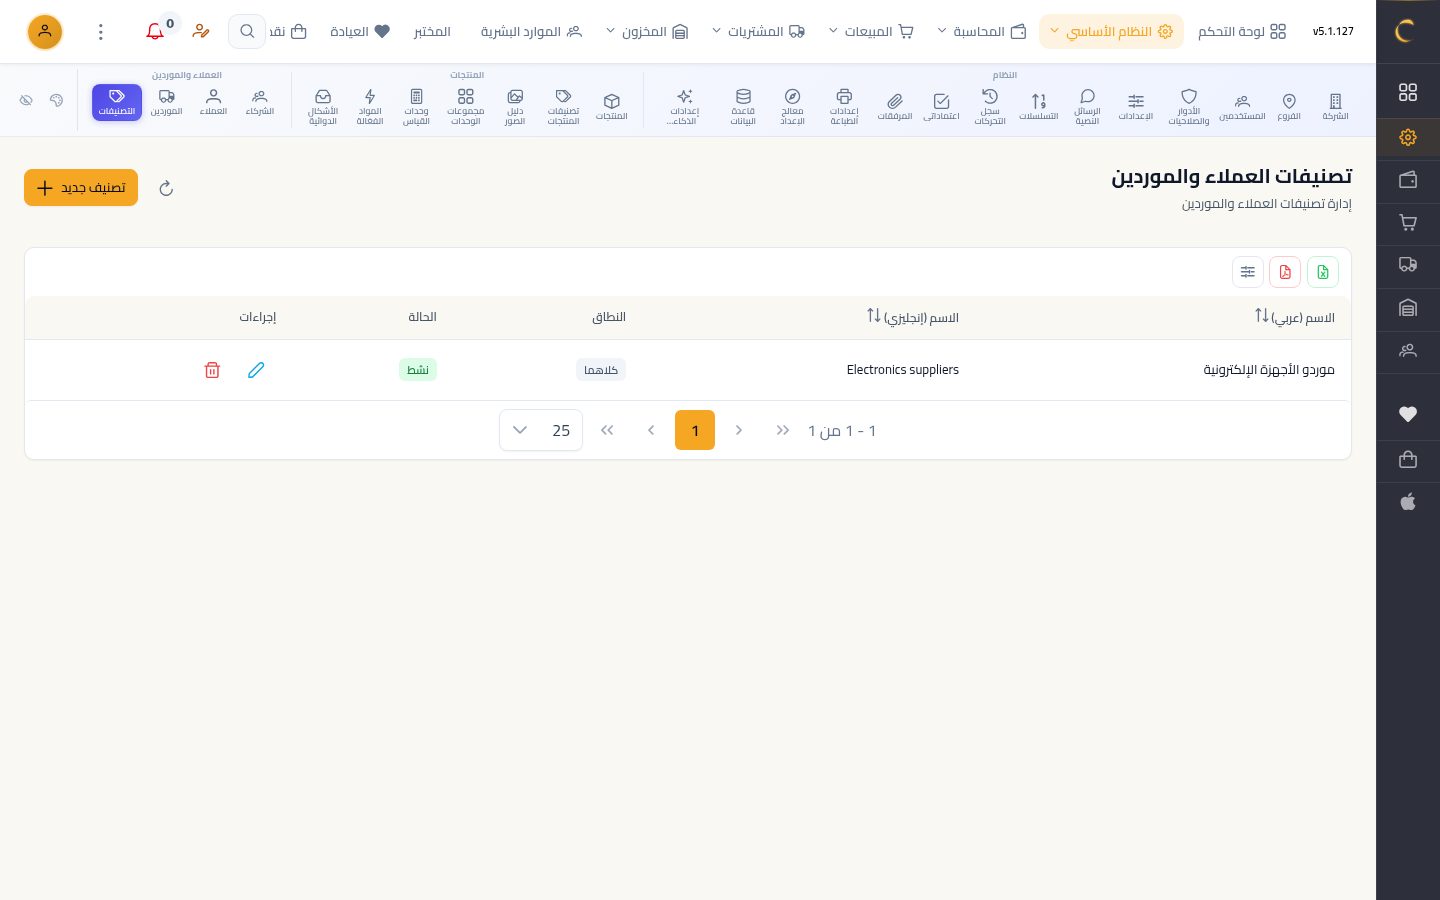Open Active Ingredients (المواد الفعالة)

click(x=370, y=106)
